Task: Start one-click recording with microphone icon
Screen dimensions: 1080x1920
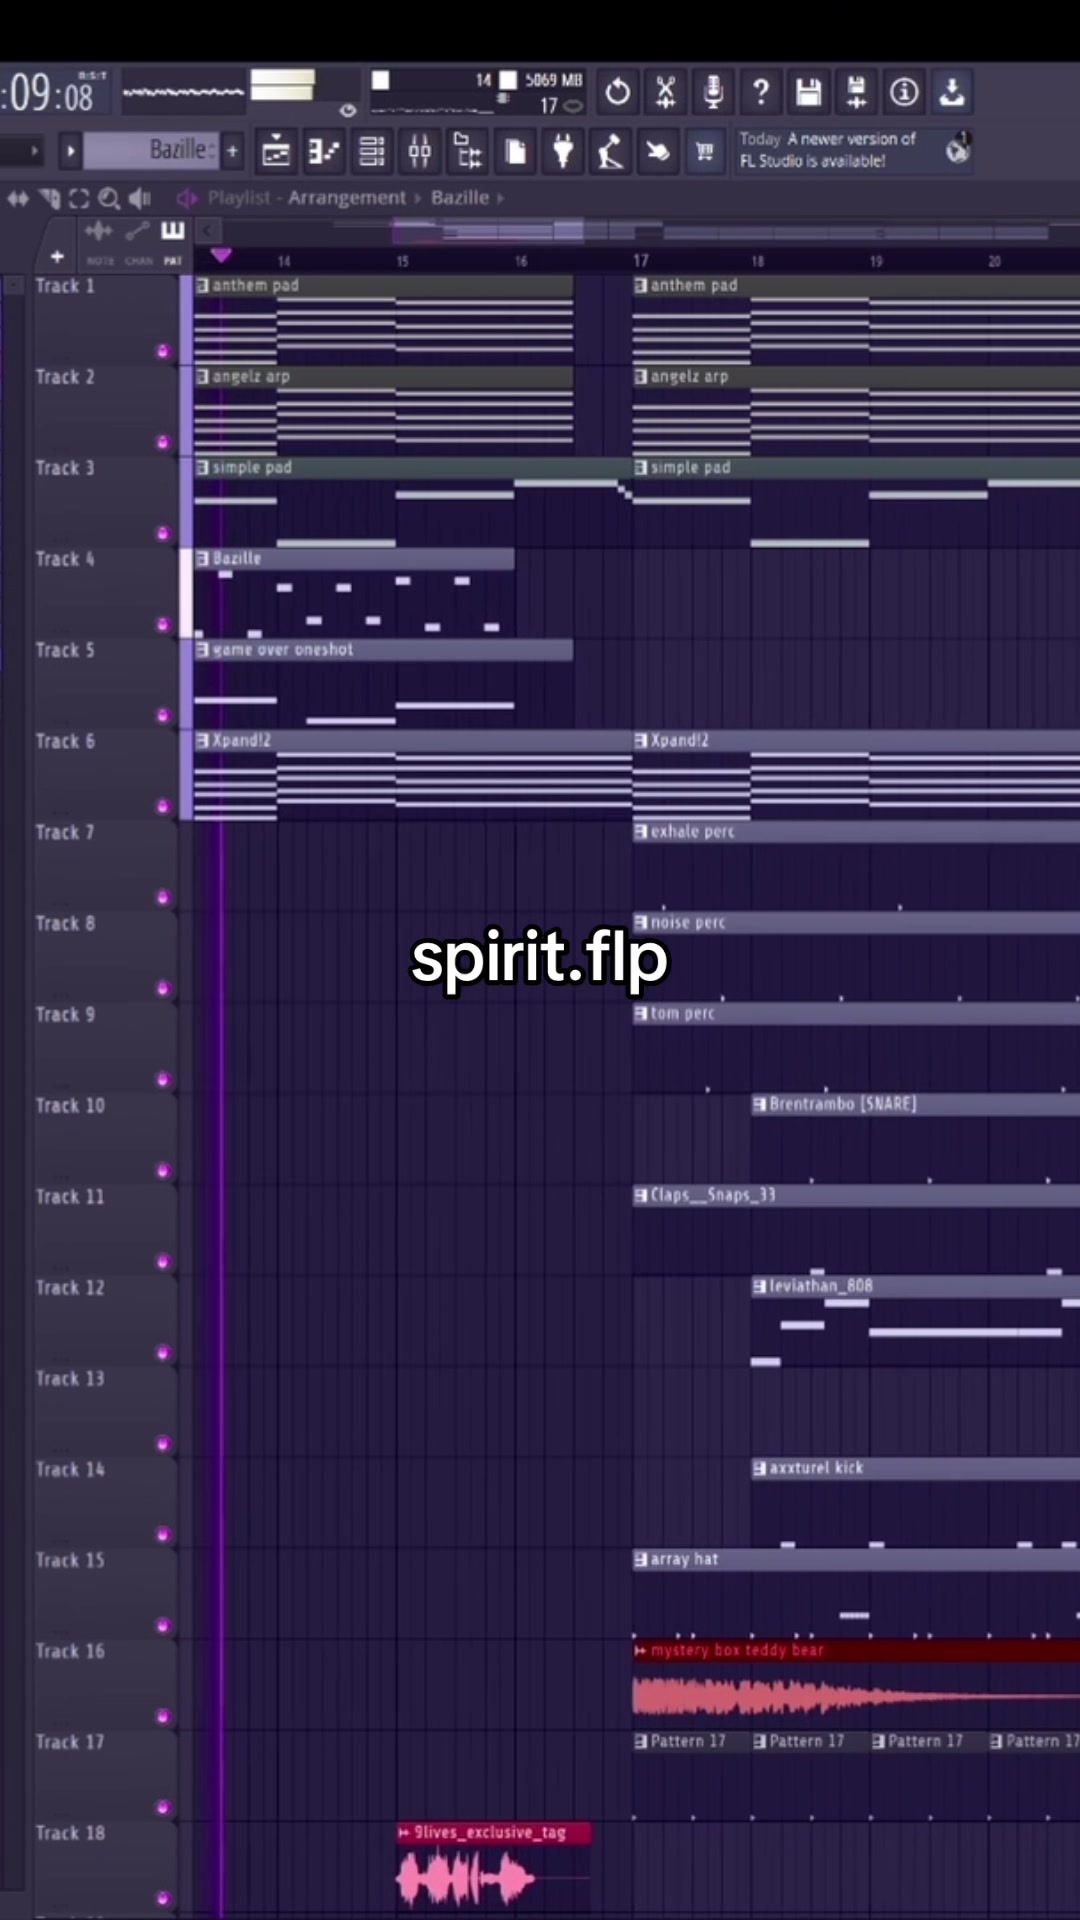Action: point(713,92)
